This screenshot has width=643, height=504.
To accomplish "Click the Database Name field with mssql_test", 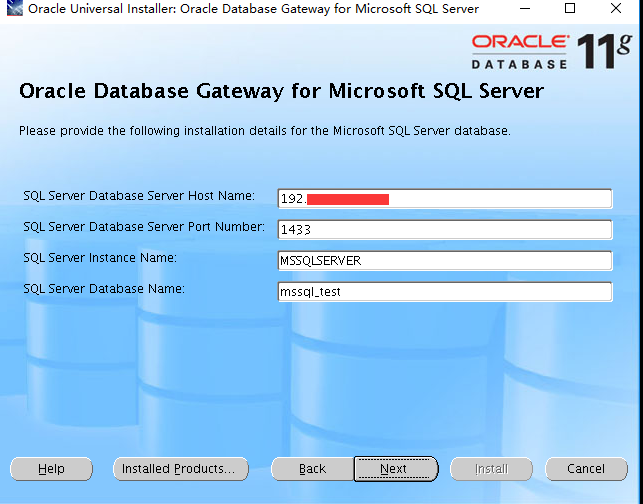I will (444, 291).
